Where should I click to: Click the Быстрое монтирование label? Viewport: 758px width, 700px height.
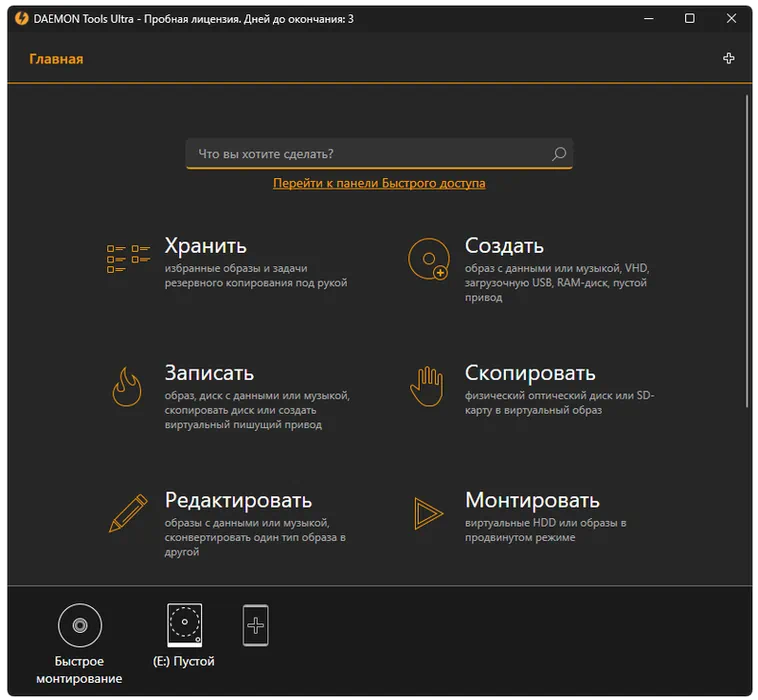click(79, 670)
